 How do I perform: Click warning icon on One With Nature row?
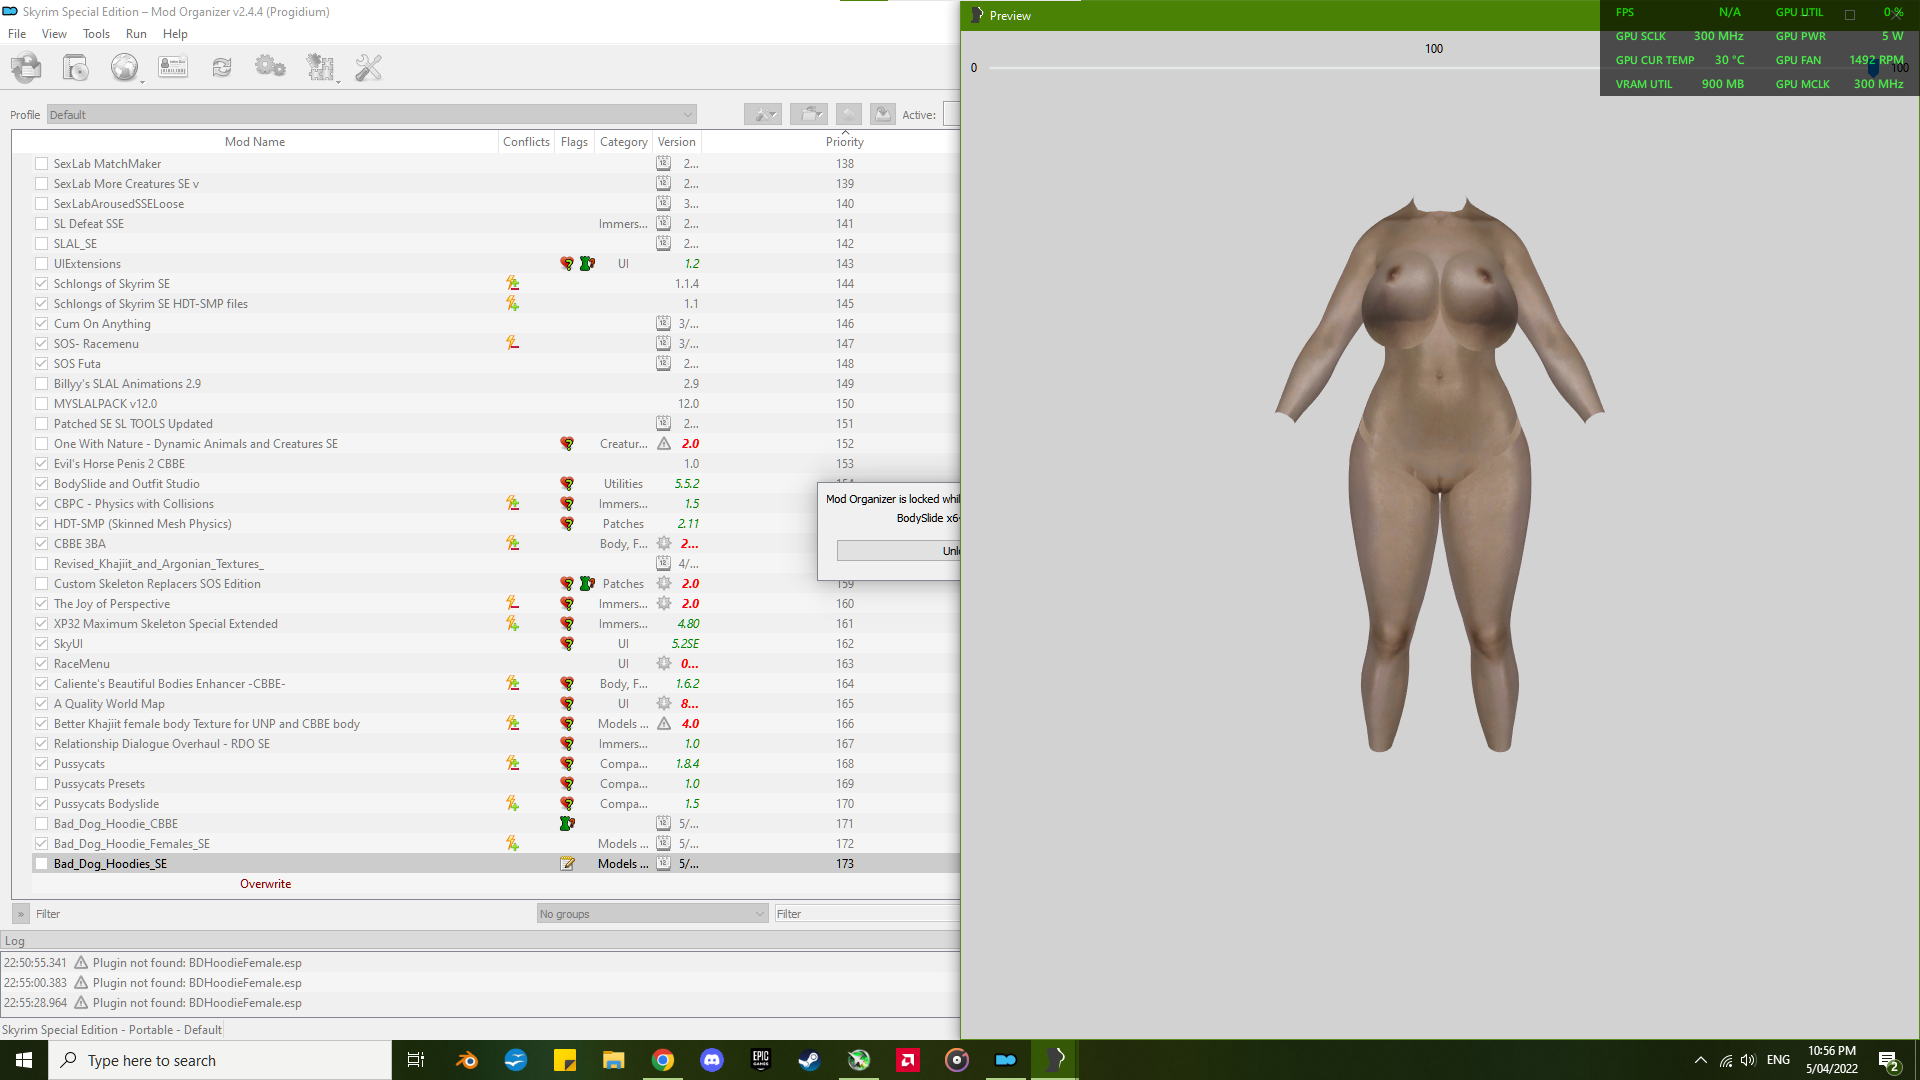tap(664, 444)
